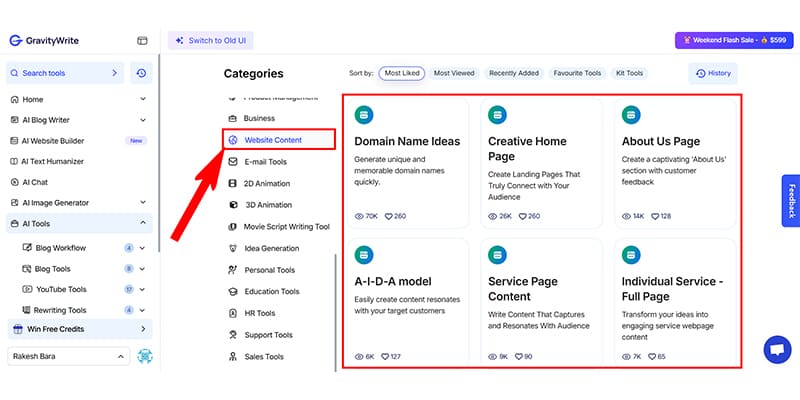Screen dimensions: 800x400
Task: Expand the AI Image Generator chevron
Action: [143, 203]
